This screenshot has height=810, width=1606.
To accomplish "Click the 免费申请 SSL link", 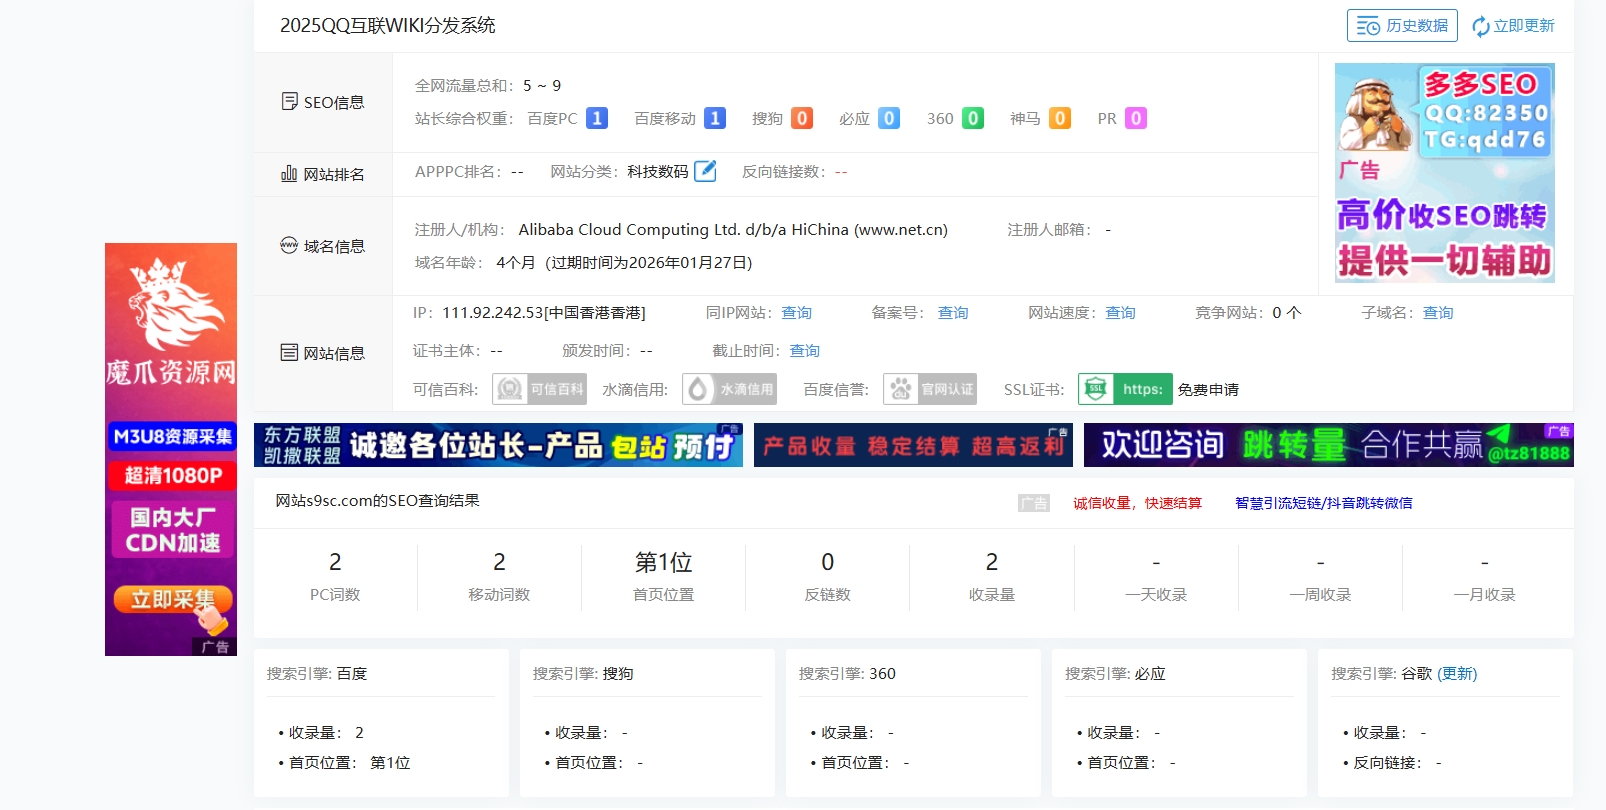I will coord(1208,390).
